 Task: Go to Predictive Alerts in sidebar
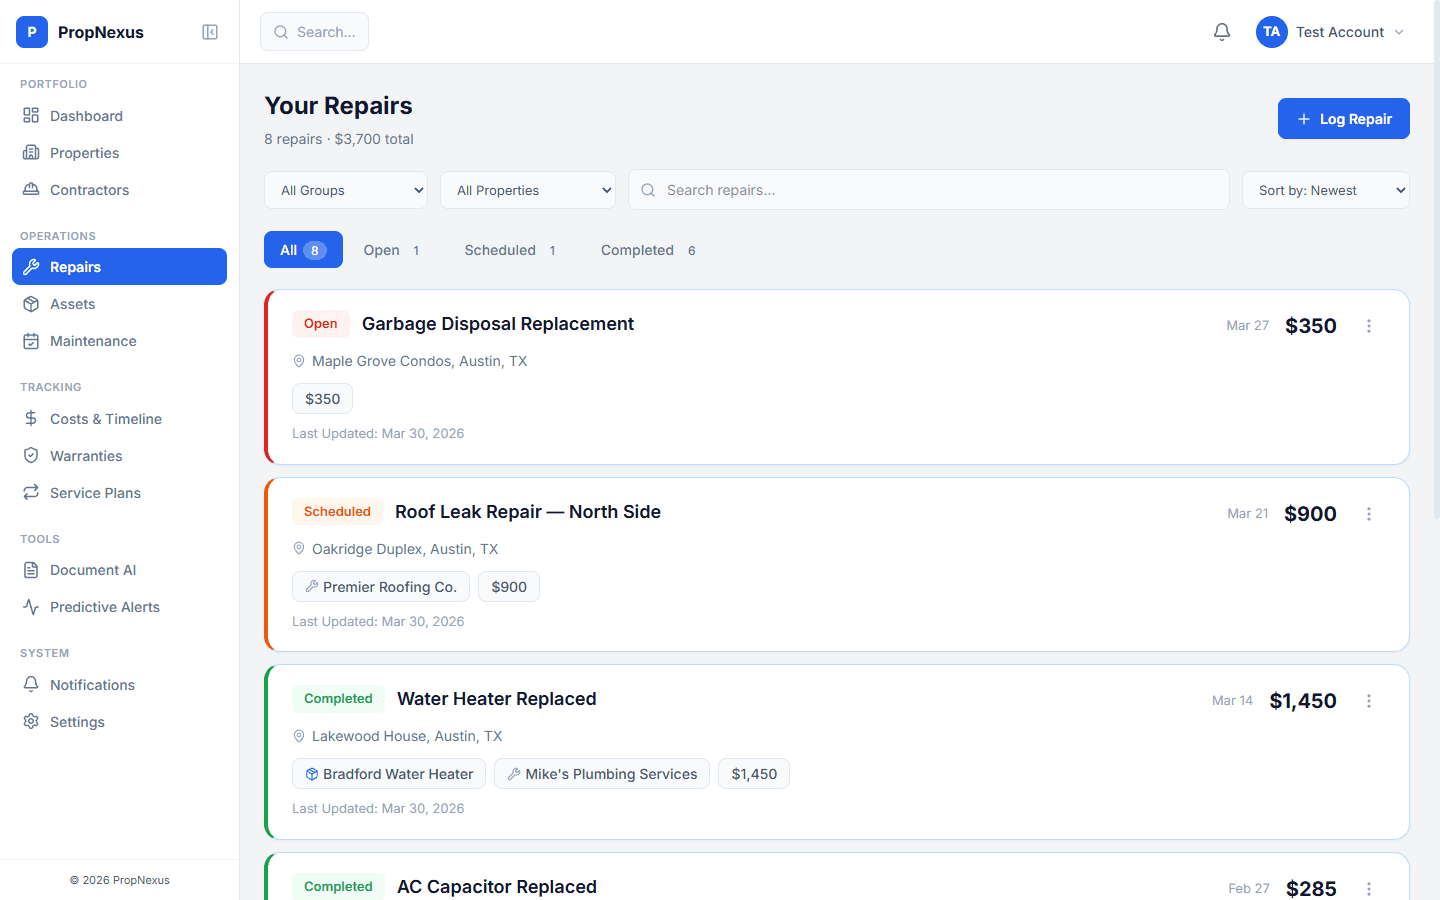(x=104, y=607)
